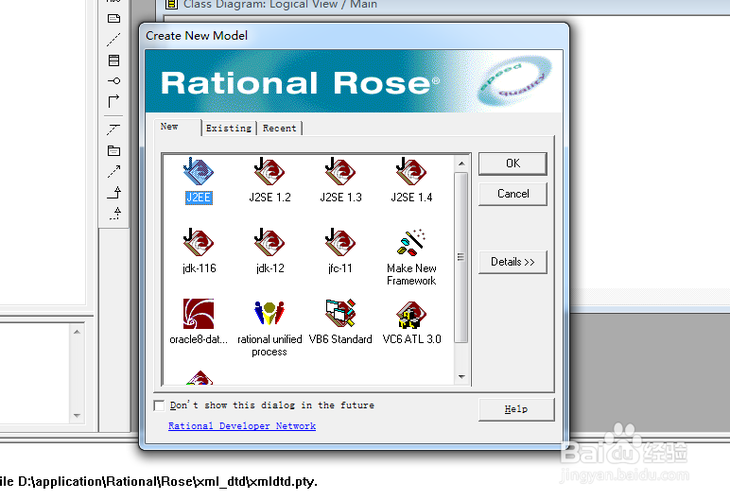Pick the Association Class tool
This screenshot has height=500, width=730.
(114, 129)
